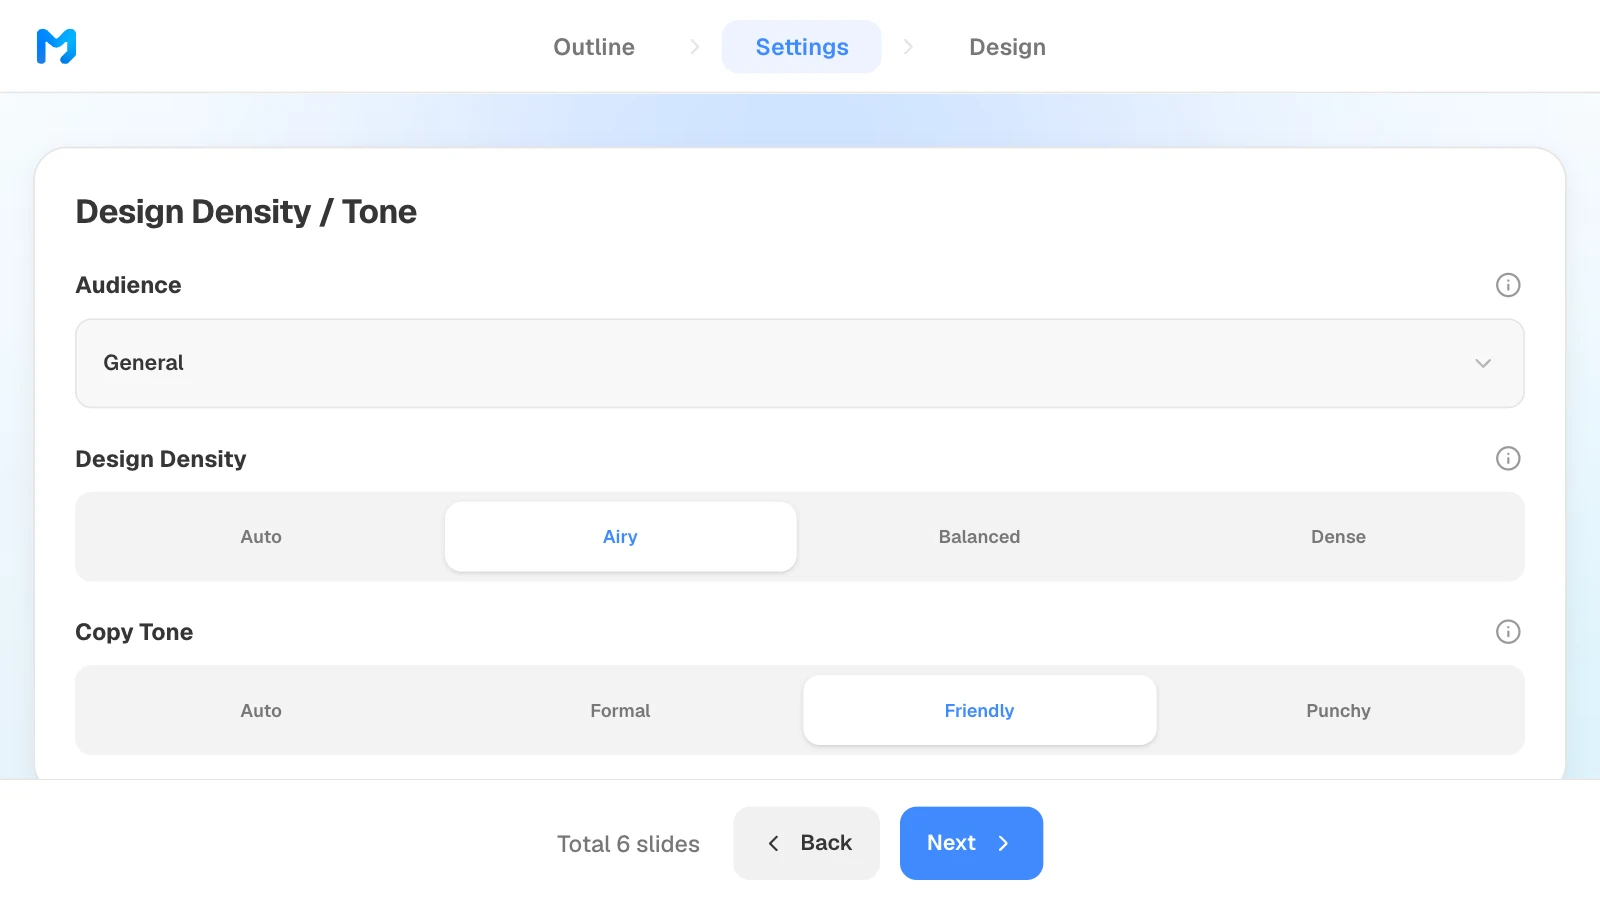Pick Dense design density
1600x900 pixels.
click(x=1338, y=537)
